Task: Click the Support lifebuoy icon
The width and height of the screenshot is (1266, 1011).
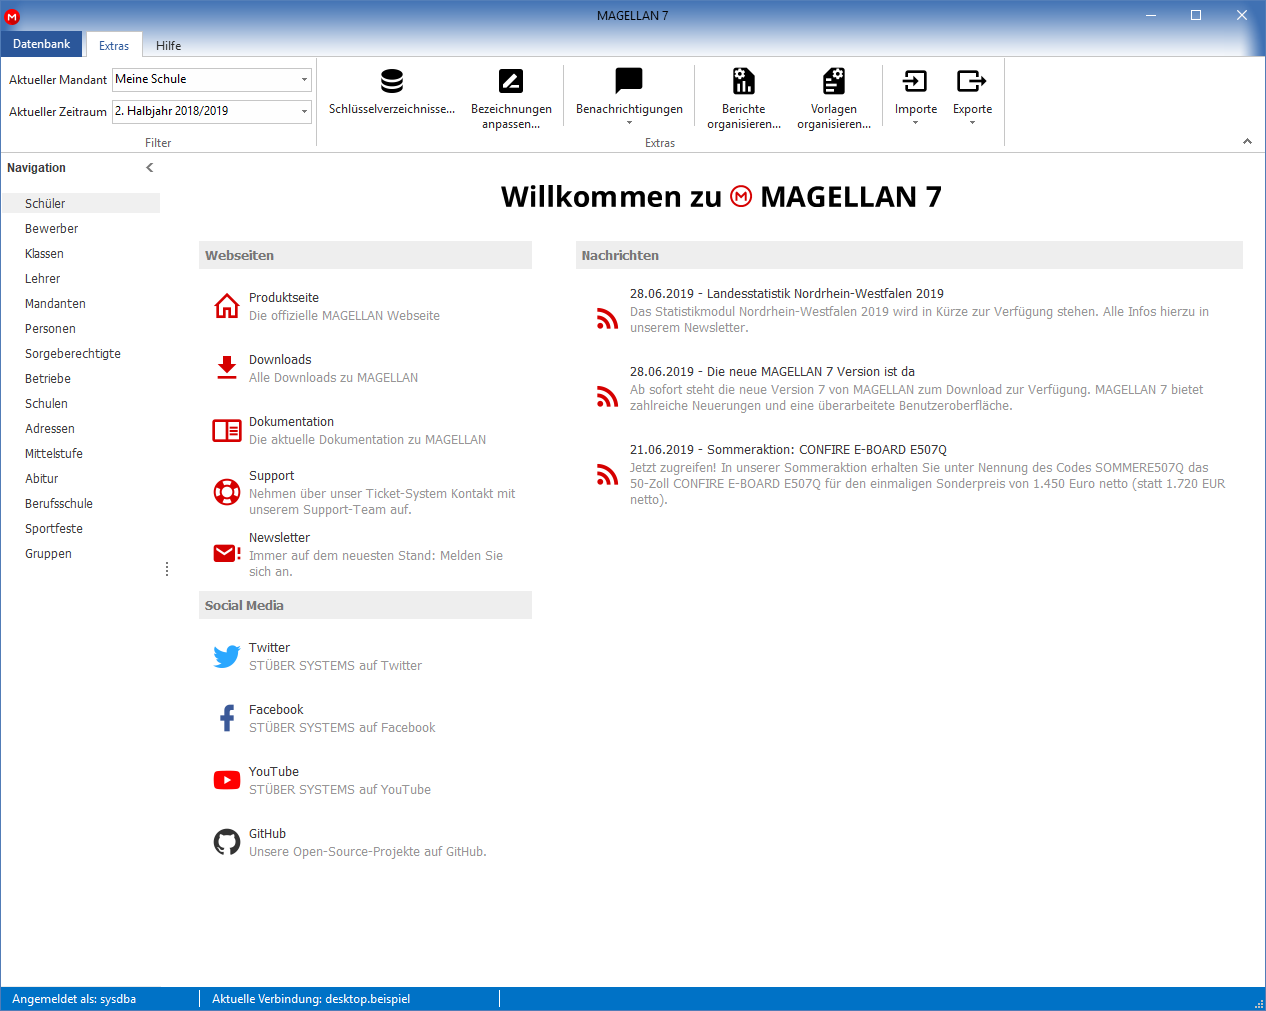Action: tap(227, 492)
